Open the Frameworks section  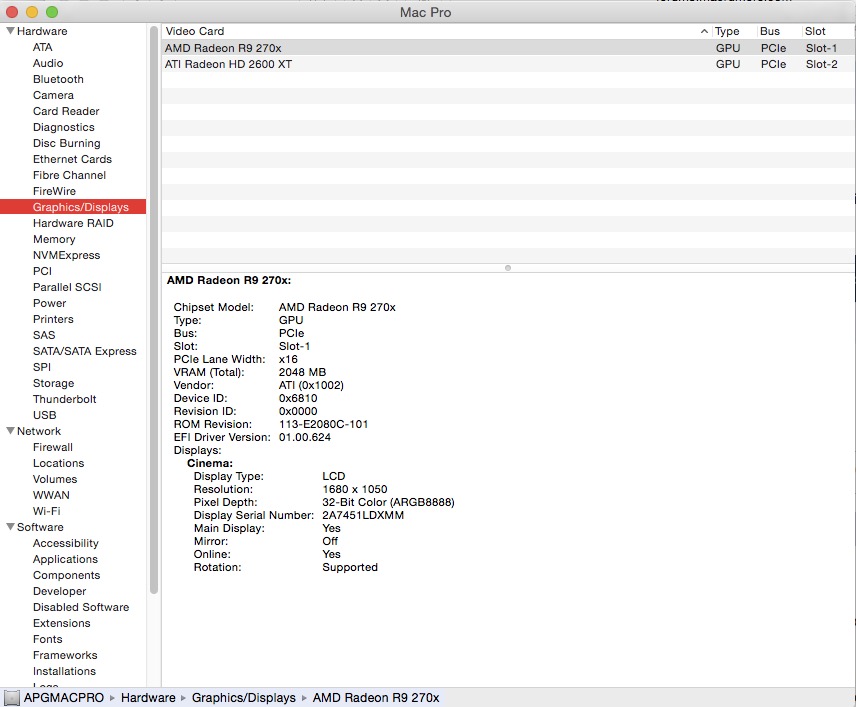(x=65, y=655)
